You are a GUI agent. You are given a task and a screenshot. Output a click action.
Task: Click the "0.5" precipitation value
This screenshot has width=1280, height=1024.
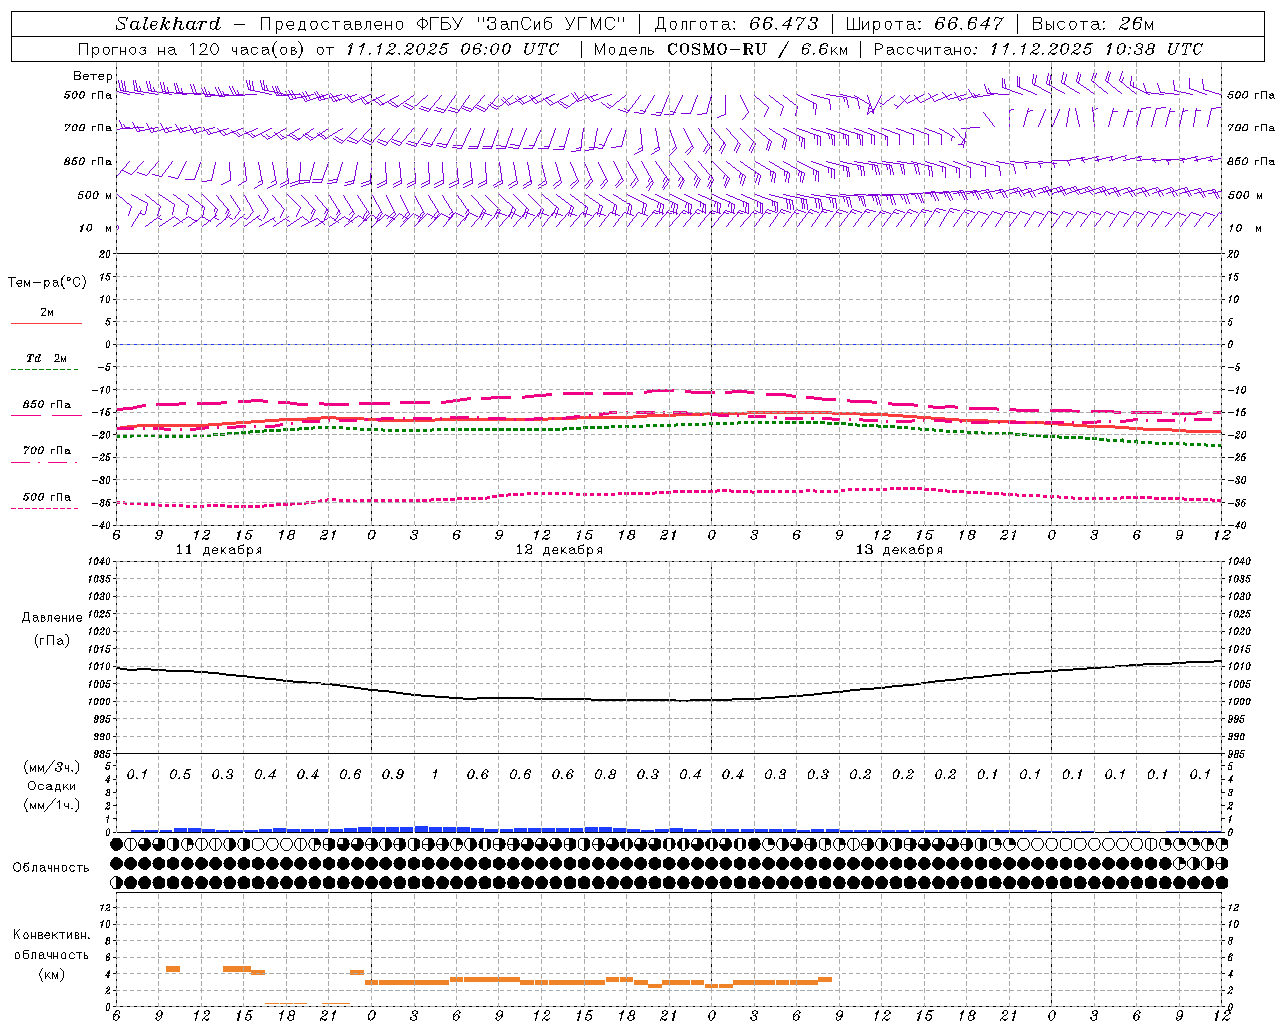click(x=180, y=775)
